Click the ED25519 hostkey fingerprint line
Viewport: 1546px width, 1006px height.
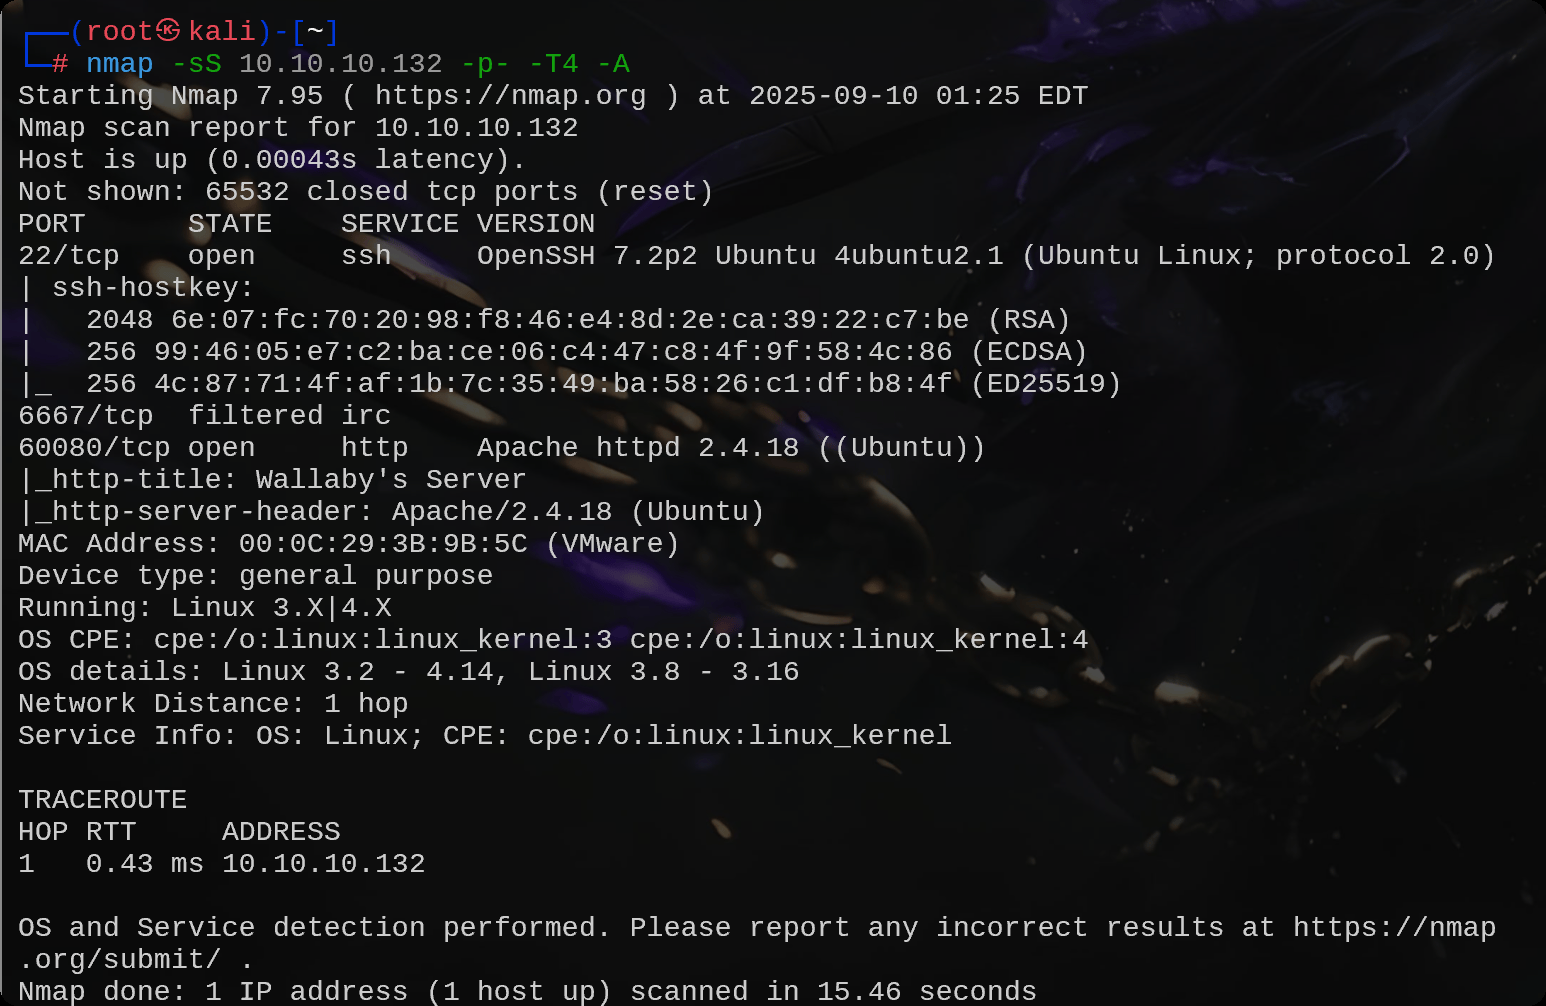point(603,384)
